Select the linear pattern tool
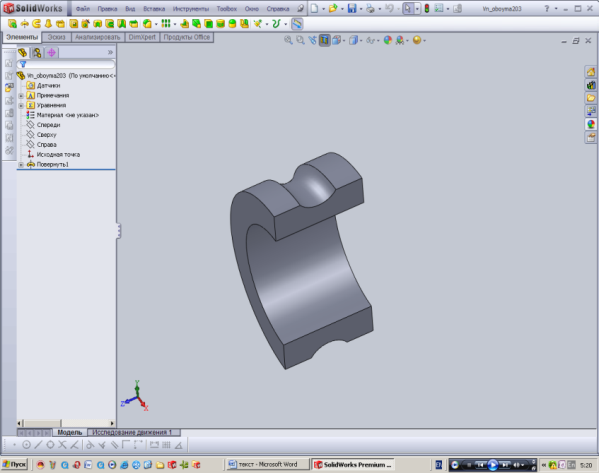Viewport: 599px width, 473px height. tap(165, 24)
